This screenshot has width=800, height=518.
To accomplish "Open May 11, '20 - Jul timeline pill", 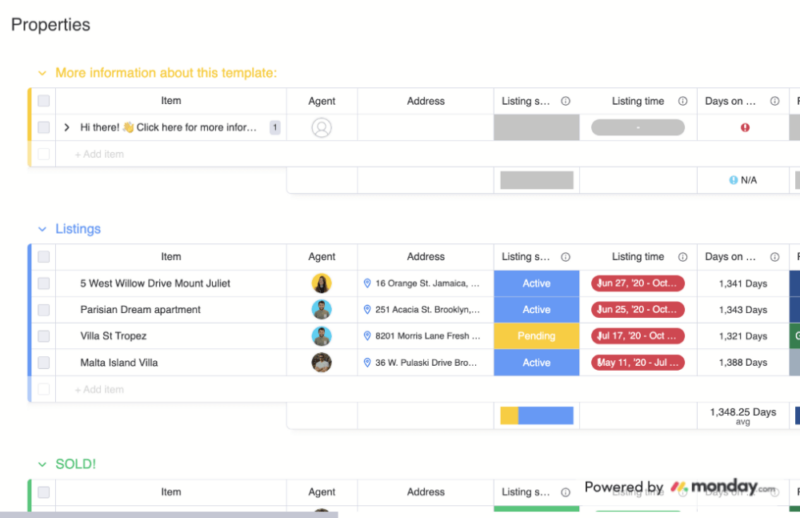I will [638, 362].
